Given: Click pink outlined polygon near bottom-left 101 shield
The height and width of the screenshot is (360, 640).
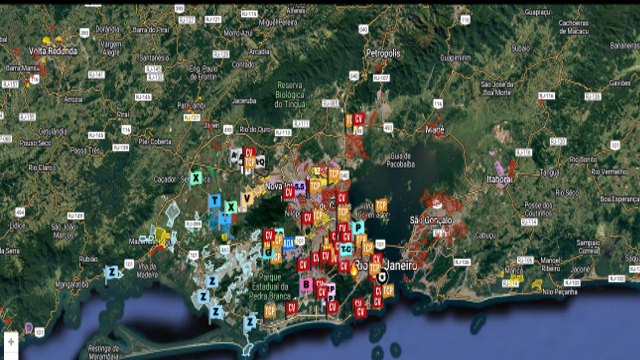Looking at the screenshot, I should (x=29, y=327).
